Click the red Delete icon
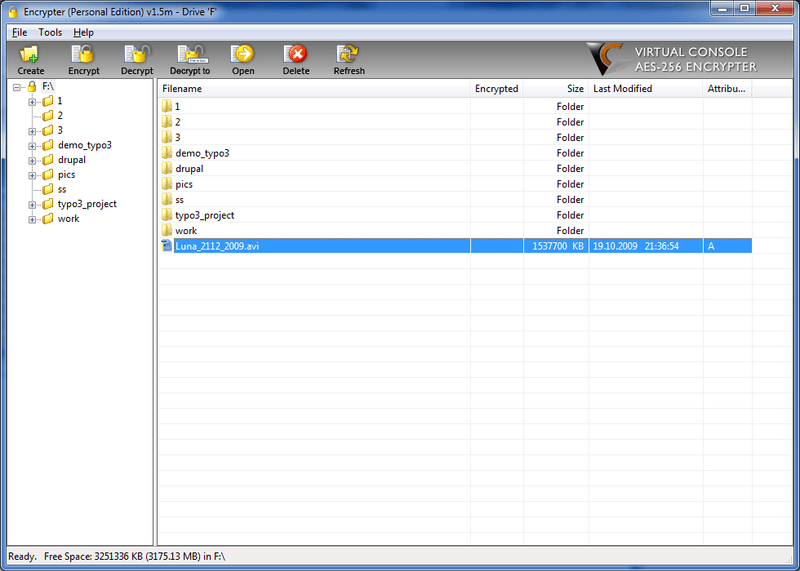 point(296,54)
